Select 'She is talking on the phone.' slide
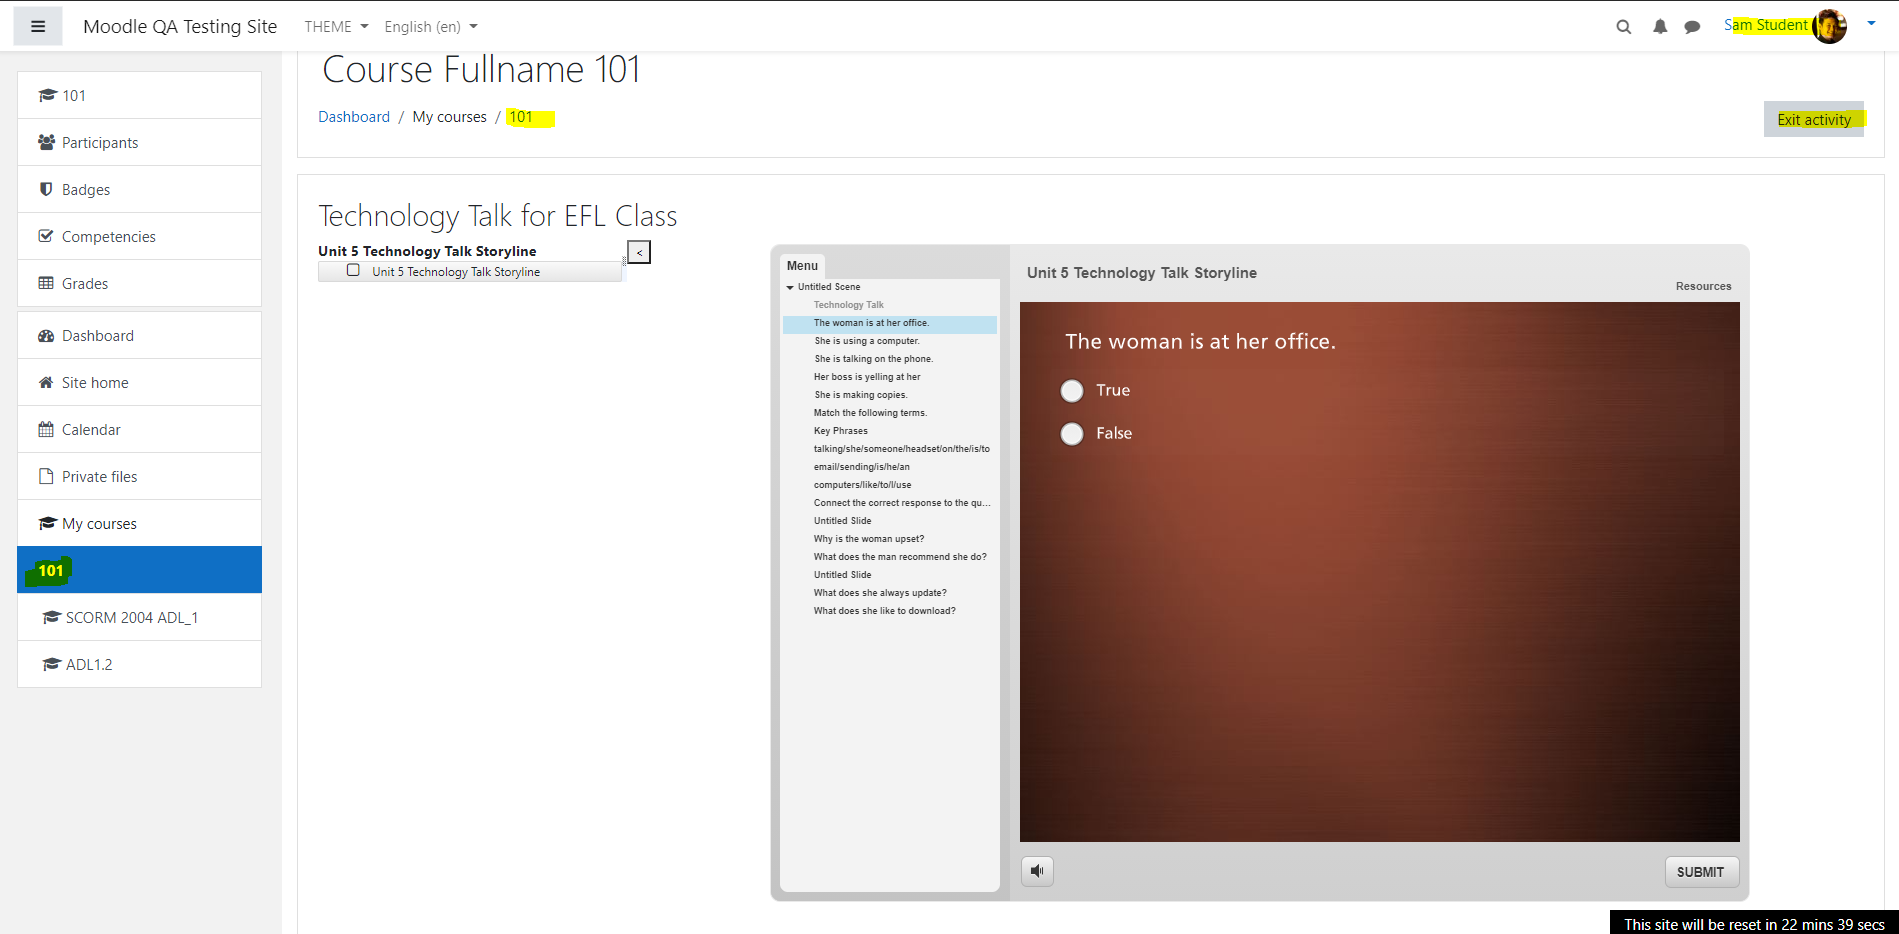This screenshot has width=1899, height=934. click(x=873, y=359)
